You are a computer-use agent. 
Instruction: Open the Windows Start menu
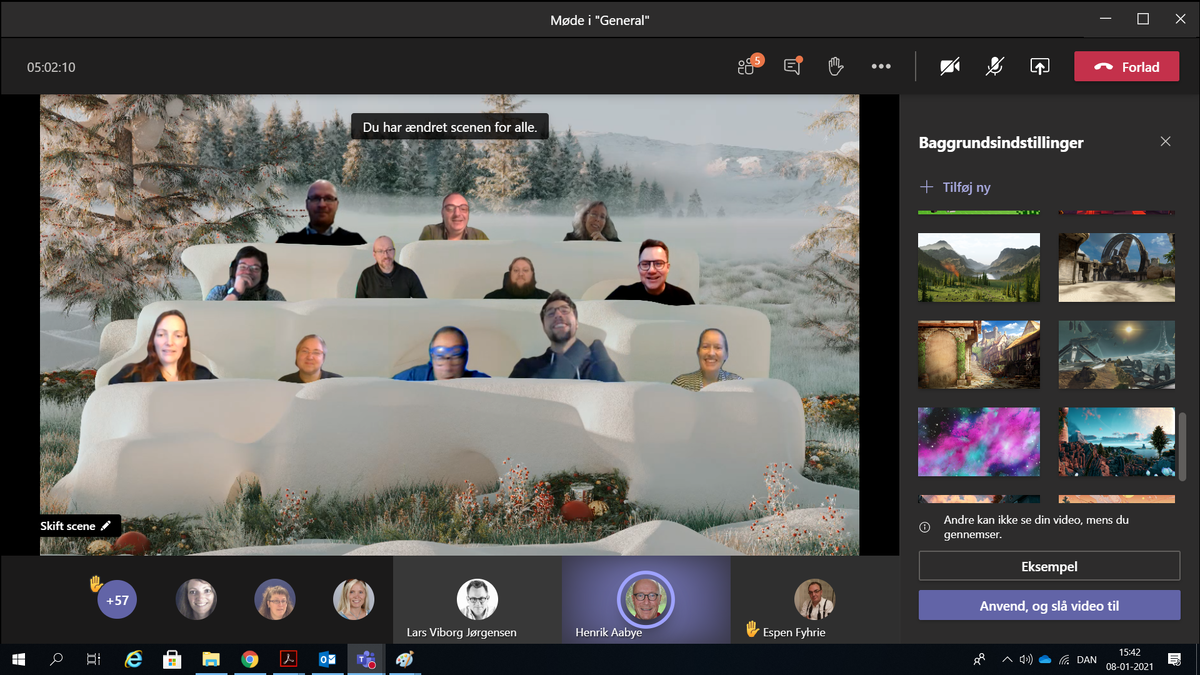[18, 659]
